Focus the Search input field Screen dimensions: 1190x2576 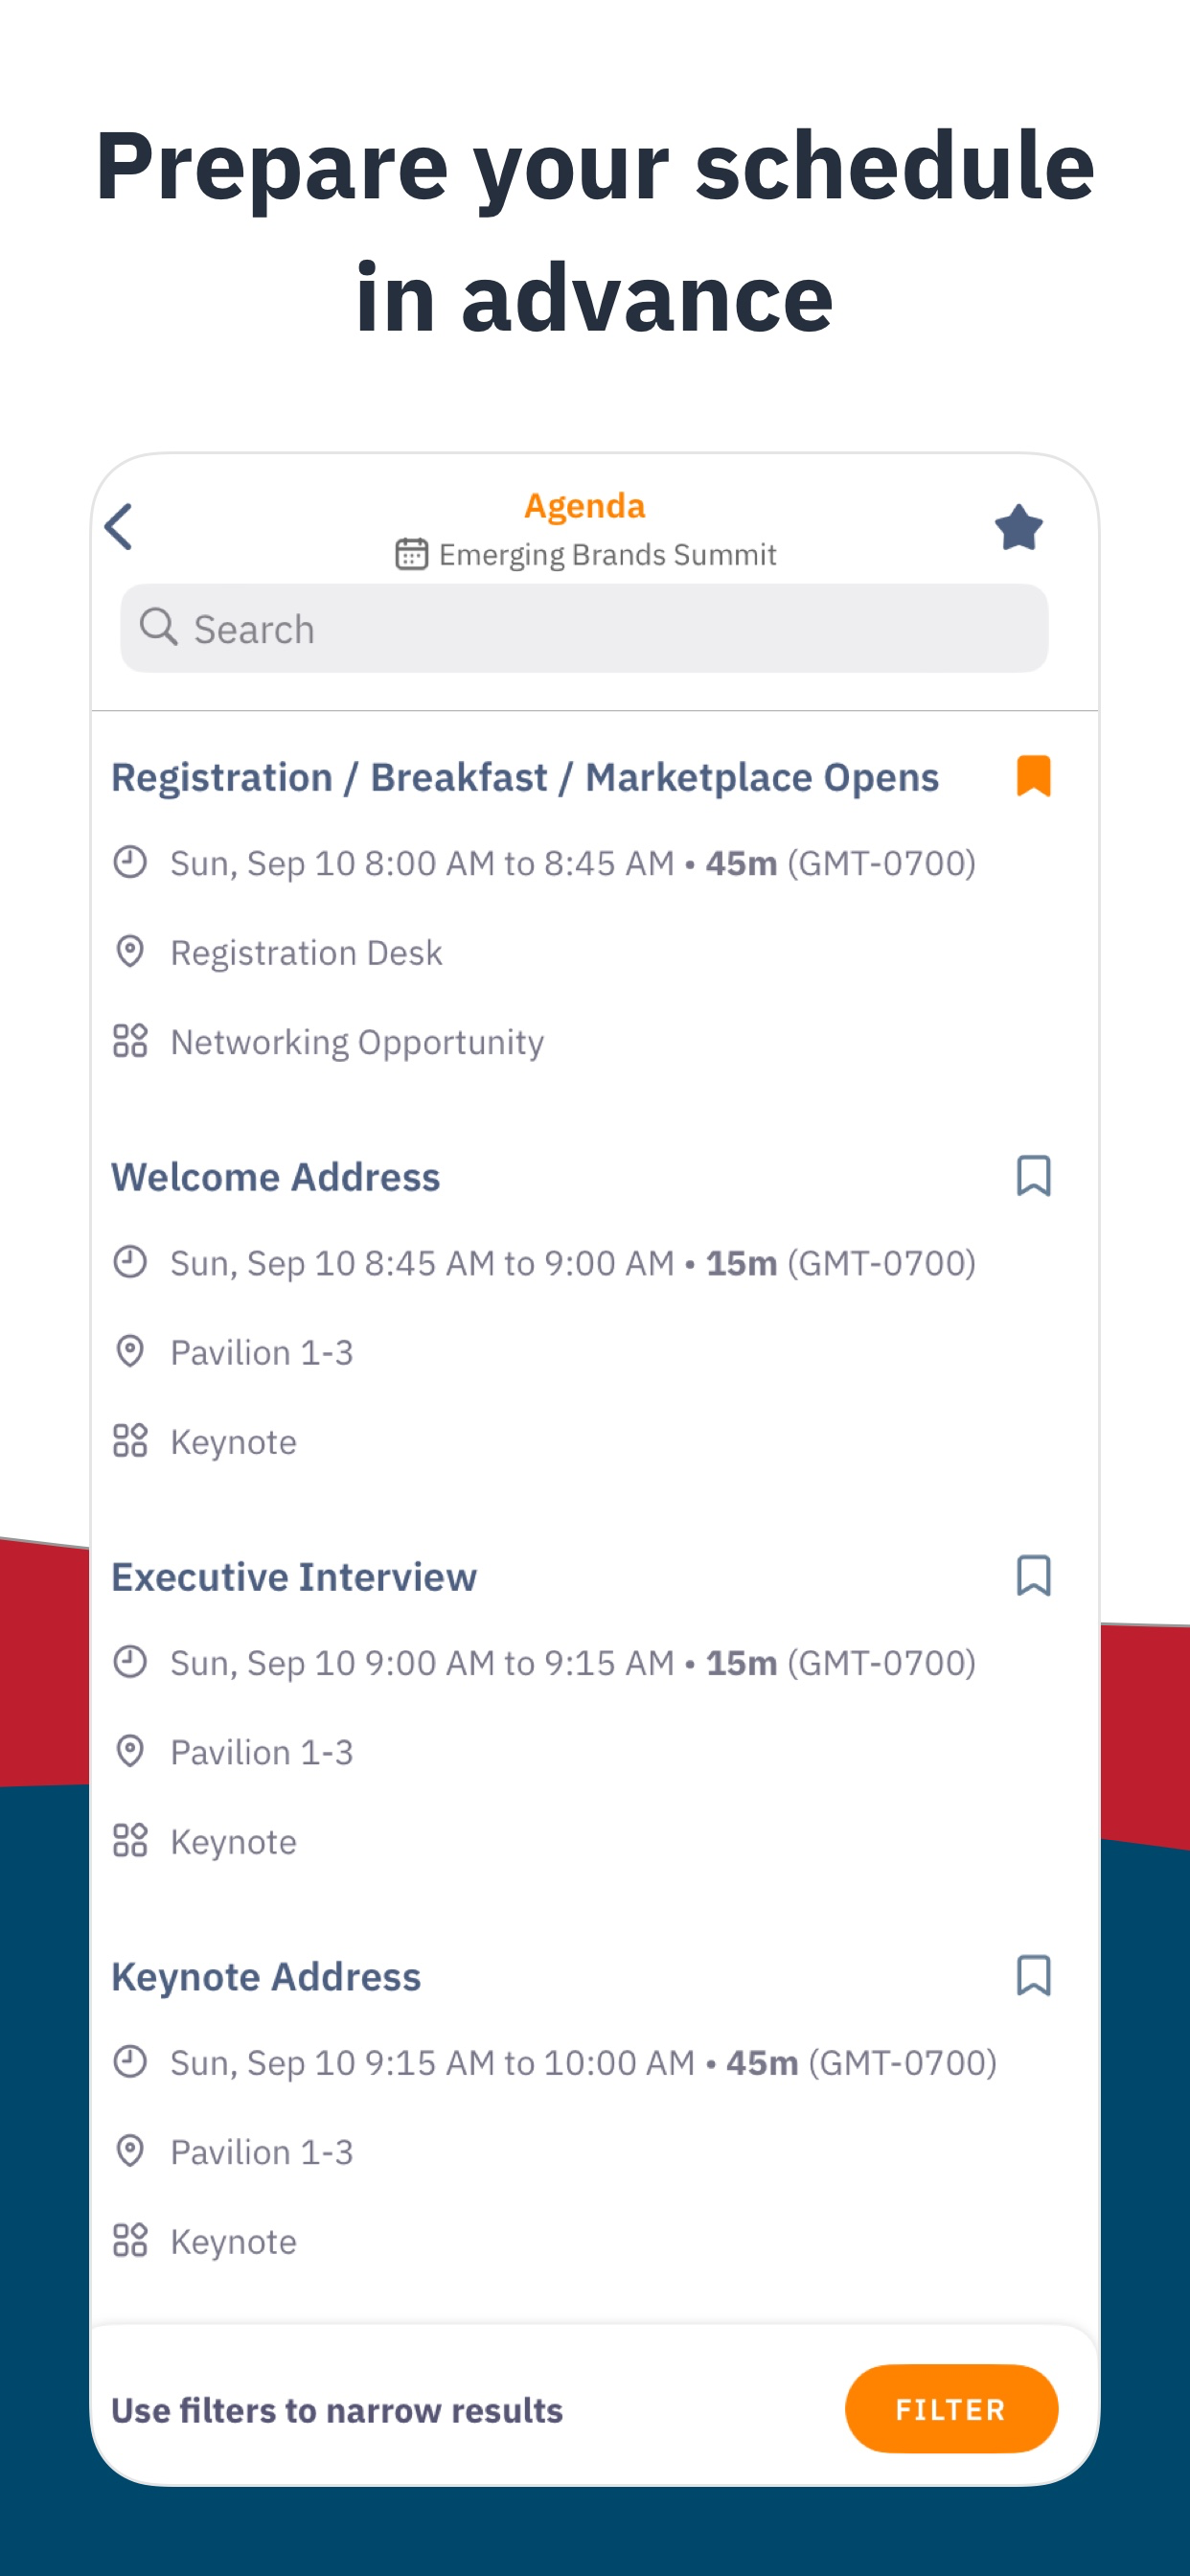click(584, 628)
